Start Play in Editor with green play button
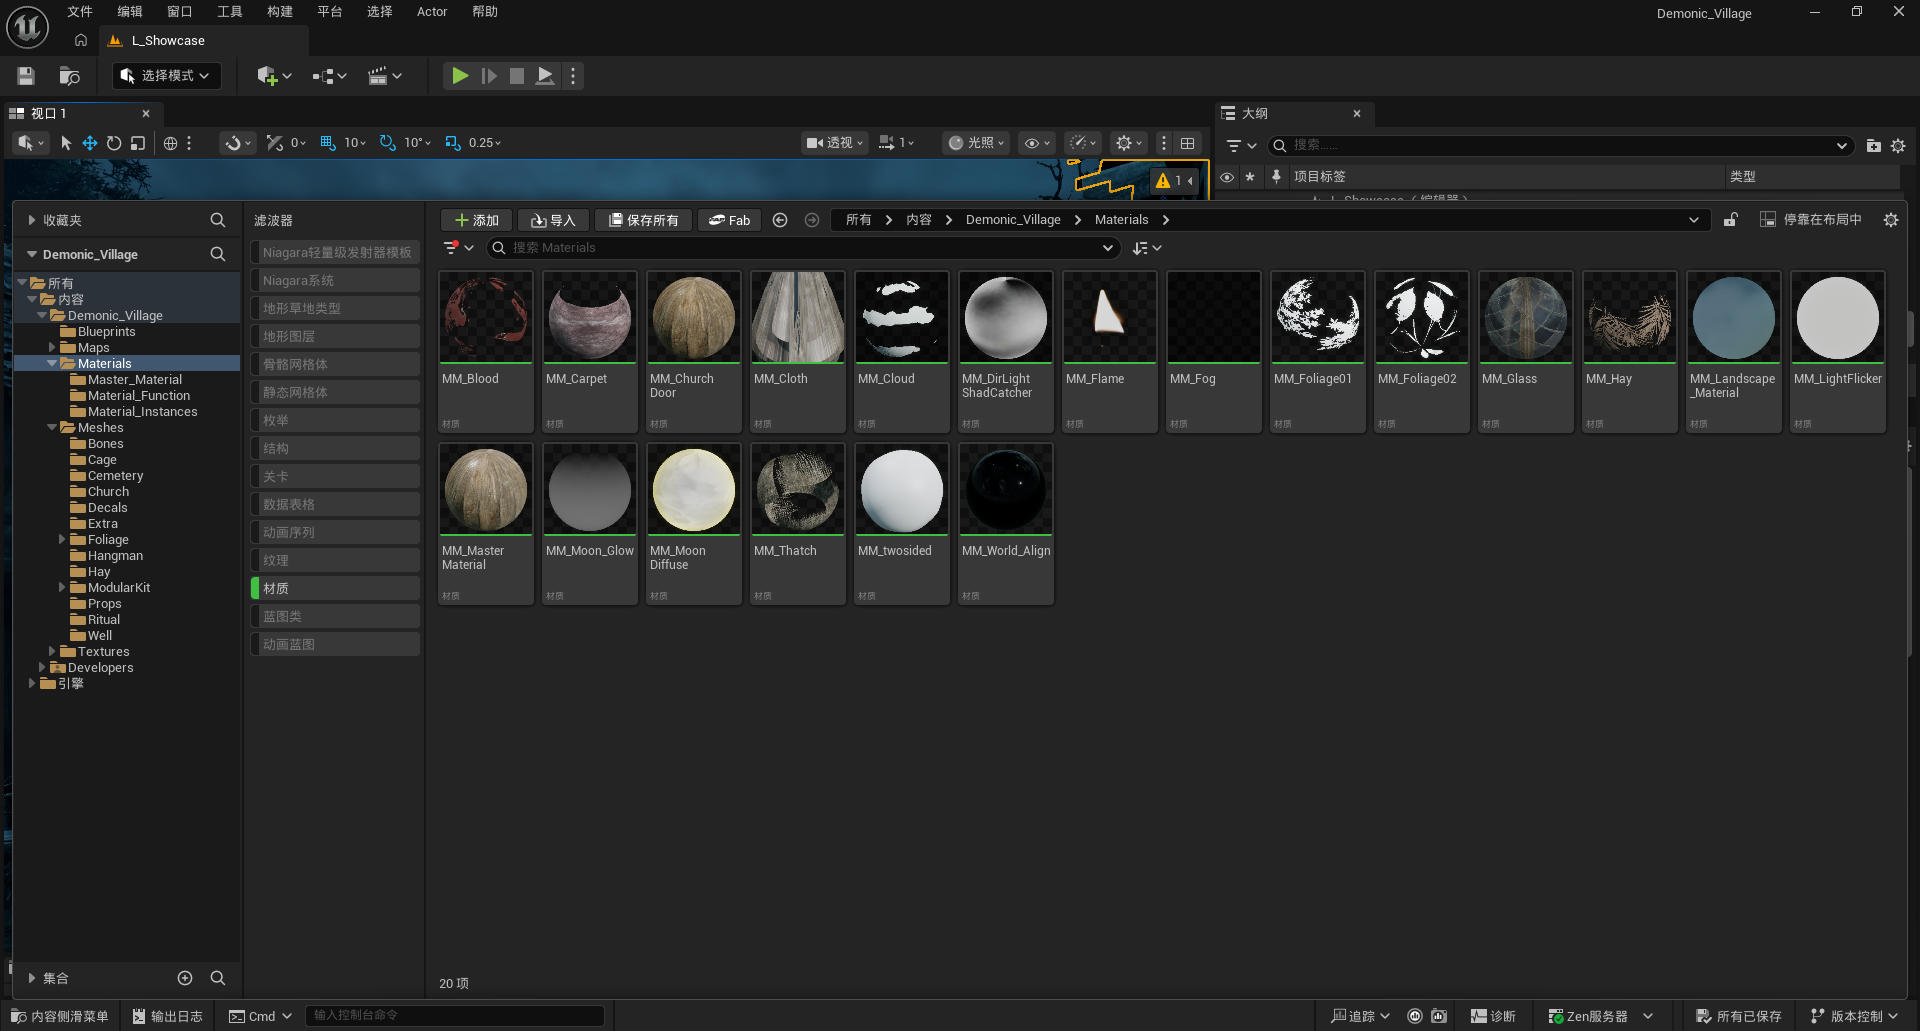The height and width of the screenshot is (1031, 1920). pyautogui.click(x=460, y=76)
